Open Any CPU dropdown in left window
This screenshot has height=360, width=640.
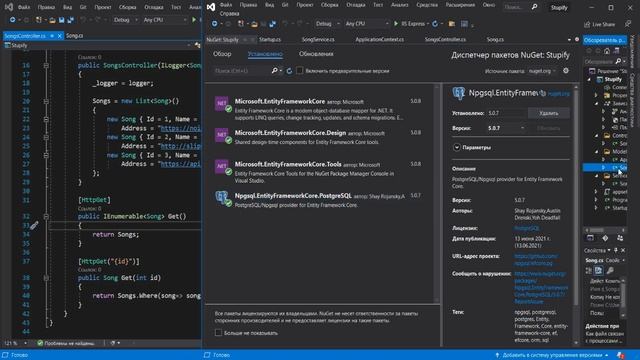[x=164, y=20]
